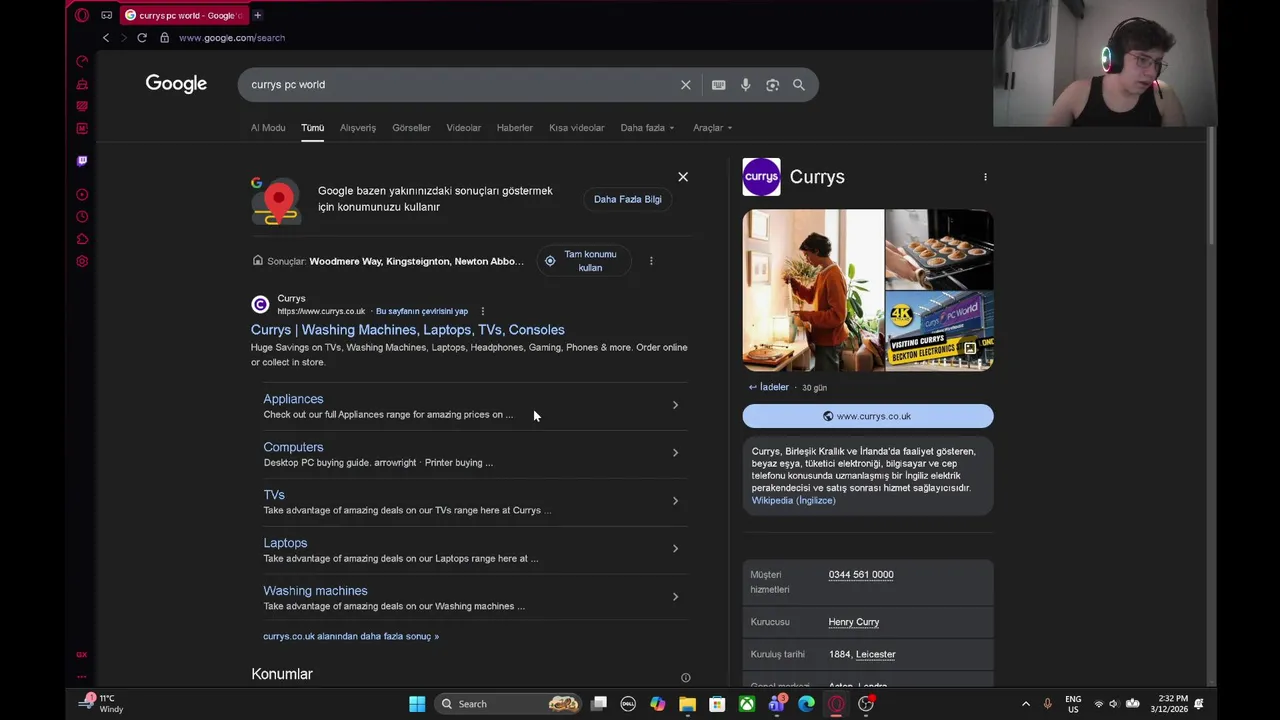Expand the Computers sitelink arrow
1280x720 pixels.
(675, 453)
